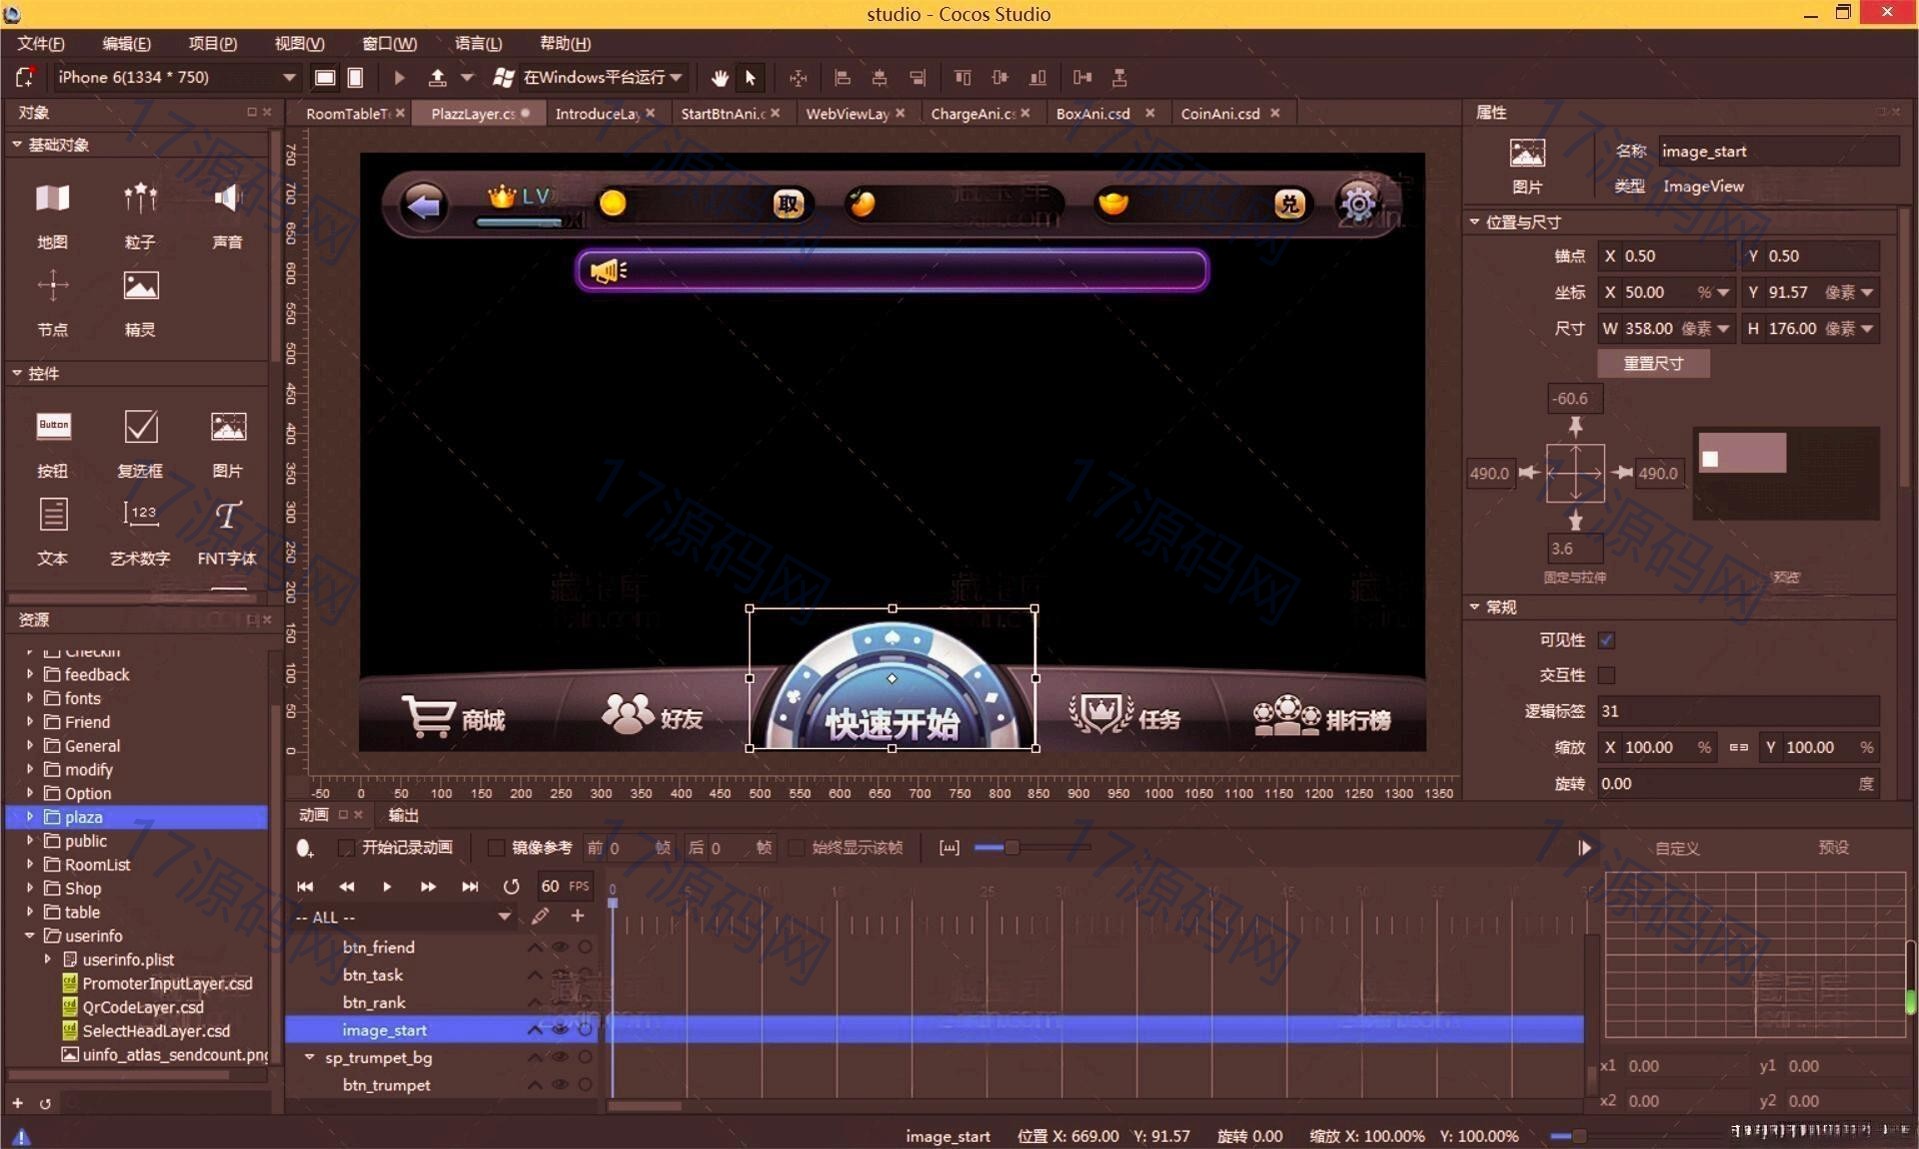Adjust the timeline zoom slider
The width and height of the screenshot is (1919, 1149).
click(x=1011, y=848)
